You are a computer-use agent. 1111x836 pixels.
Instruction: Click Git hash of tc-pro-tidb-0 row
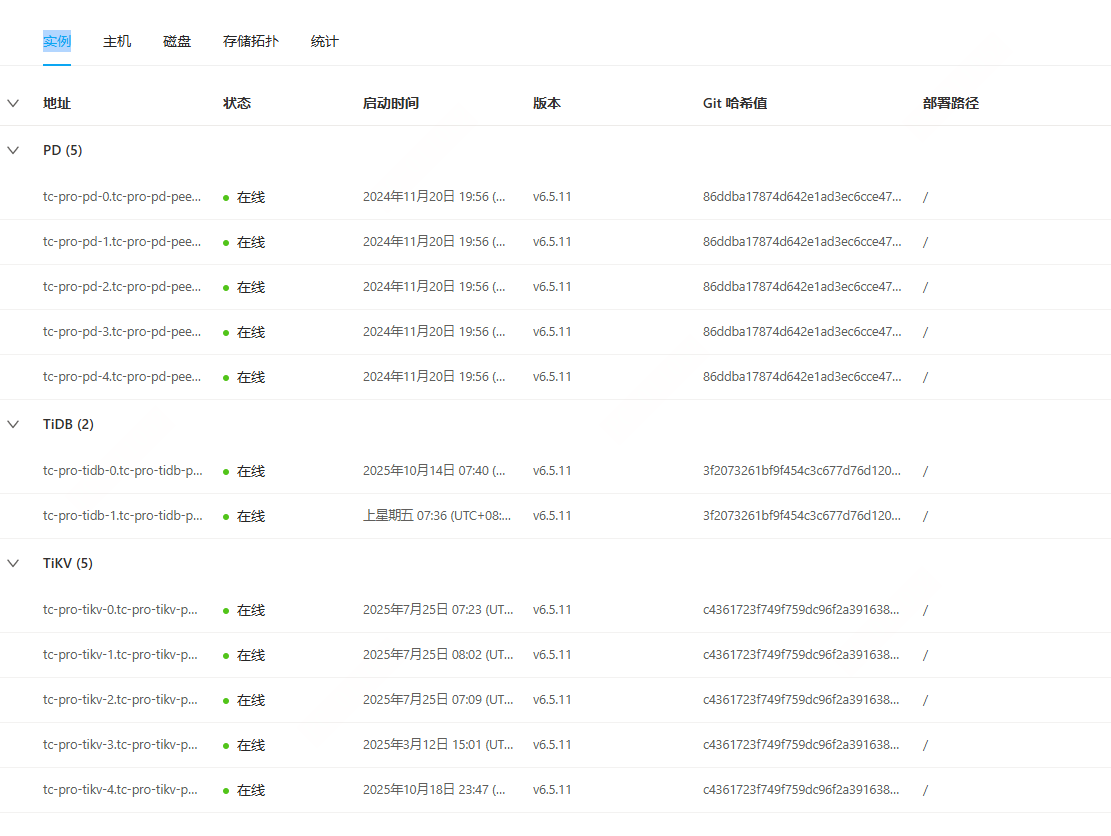tap(802, 471)
